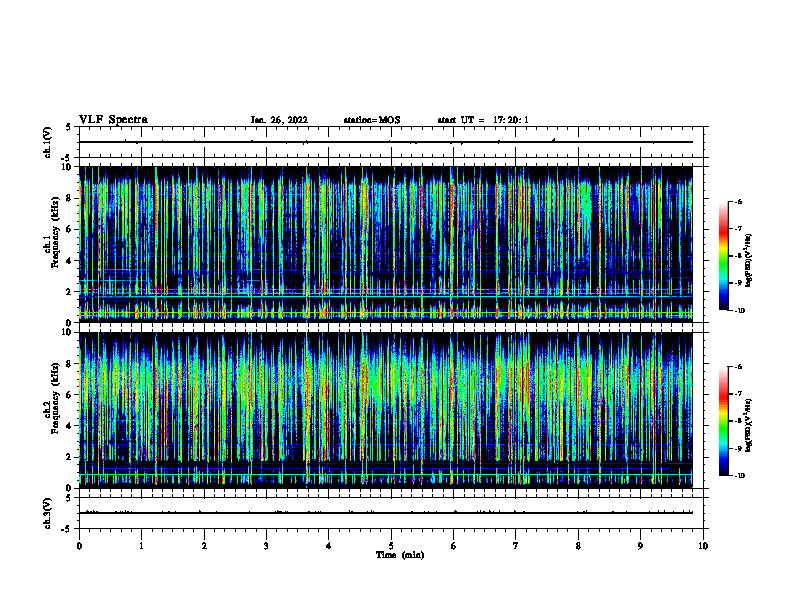792x612 pixels.
Task: Click the ch.2 color bar "-6" label
Action: click(738, 367)
